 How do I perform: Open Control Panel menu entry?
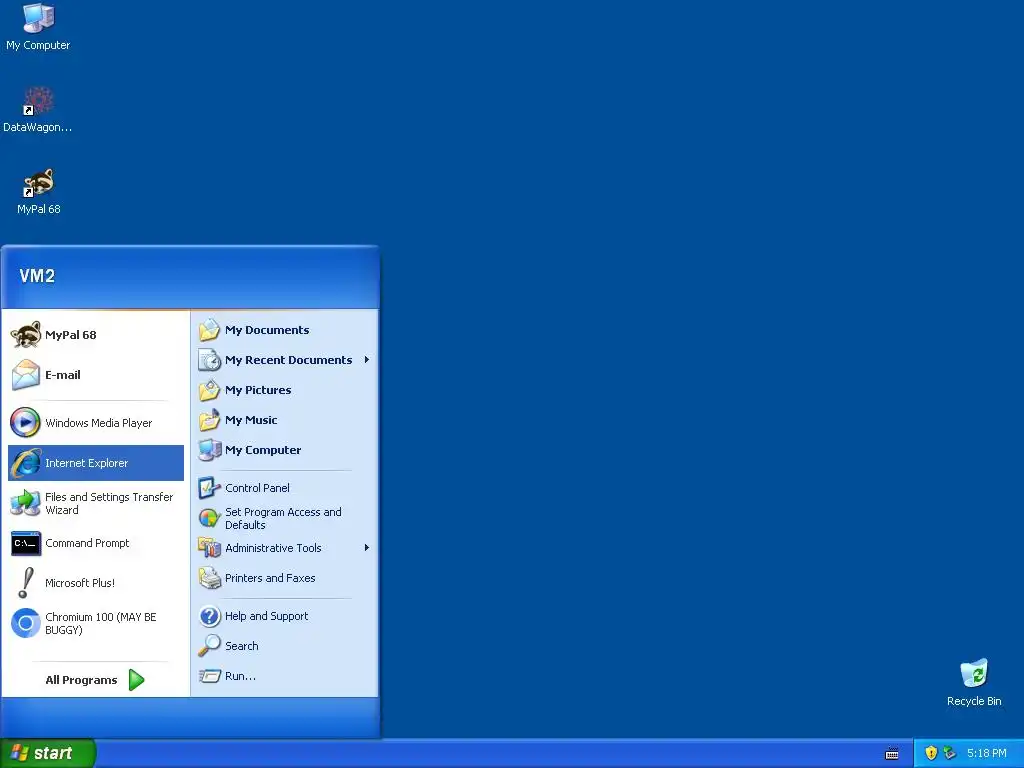tap(257, 488)
